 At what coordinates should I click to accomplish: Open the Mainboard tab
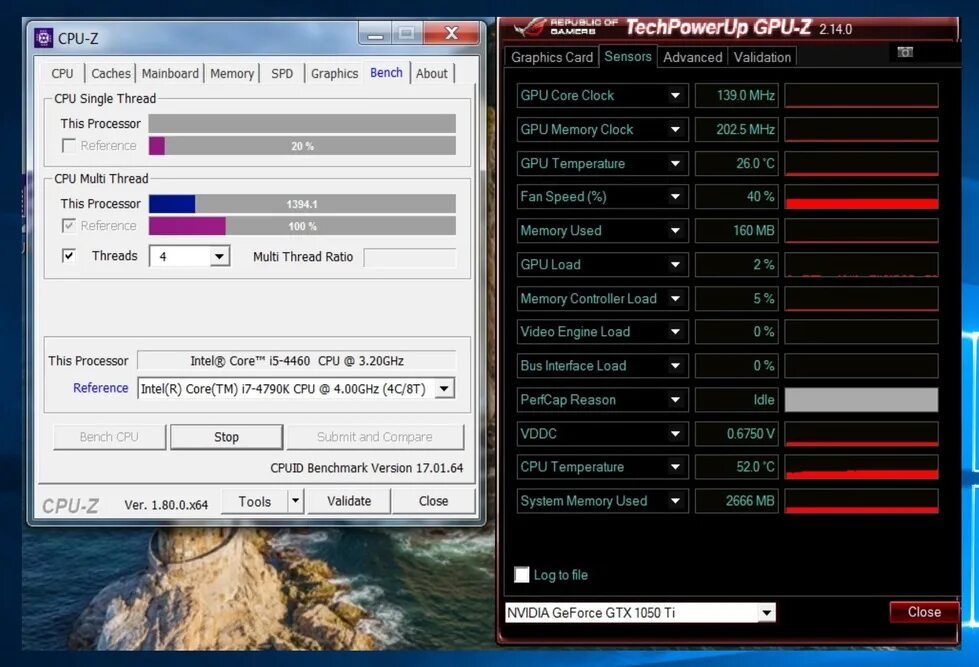pyautogui.click(x=170, y=74)
